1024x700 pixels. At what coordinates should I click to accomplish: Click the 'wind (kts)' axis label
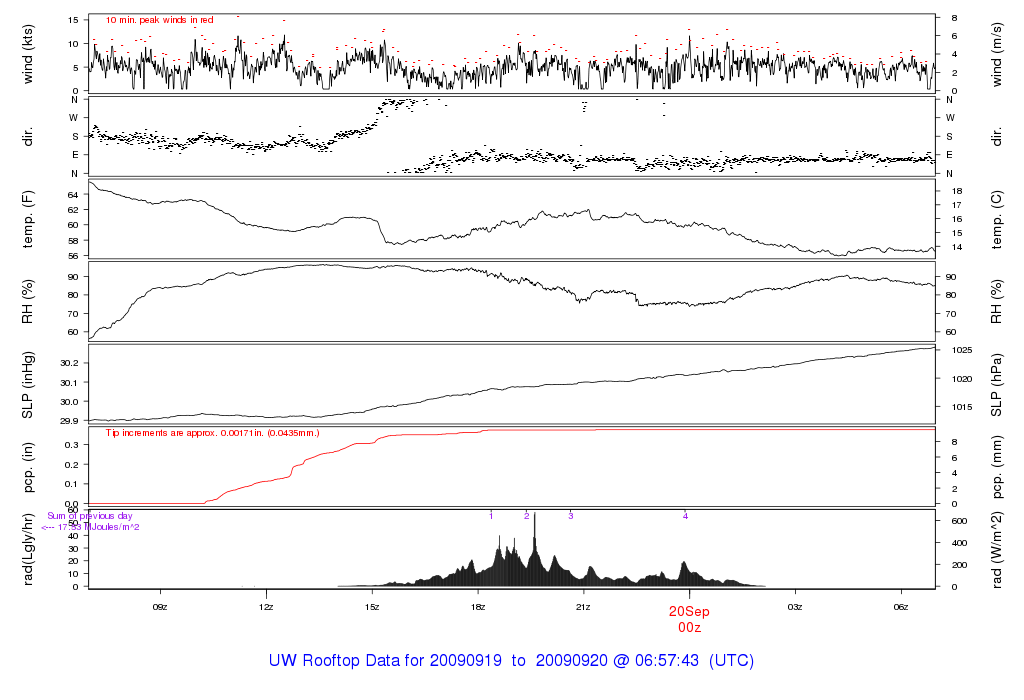[x=27, y=54]
